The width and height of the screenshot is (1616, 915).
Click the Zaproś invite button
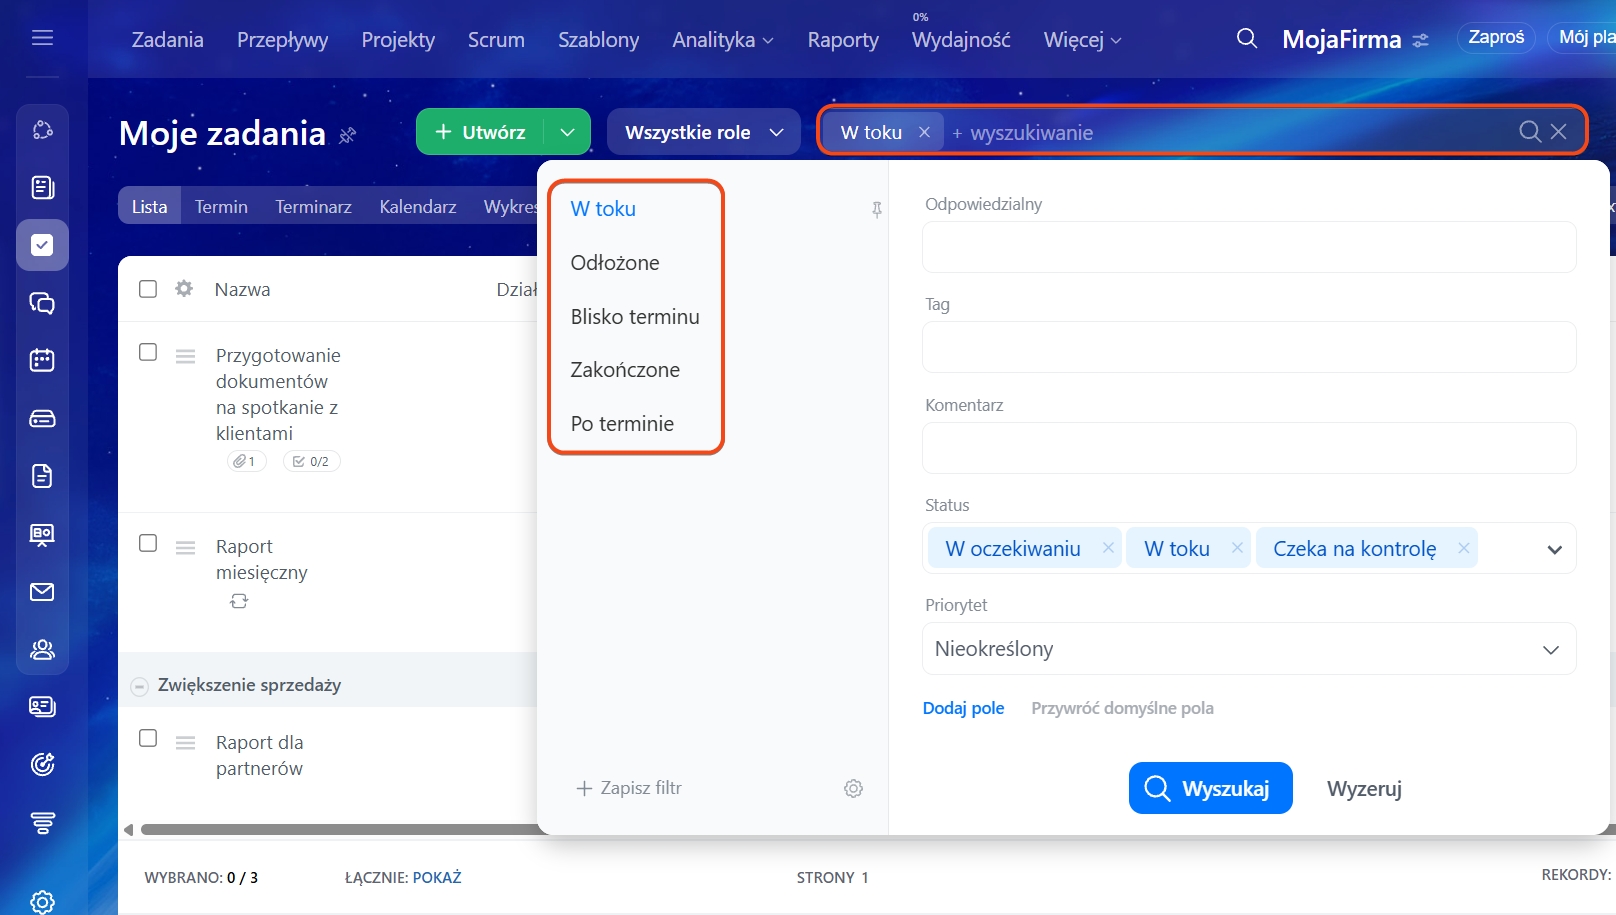1496,38
